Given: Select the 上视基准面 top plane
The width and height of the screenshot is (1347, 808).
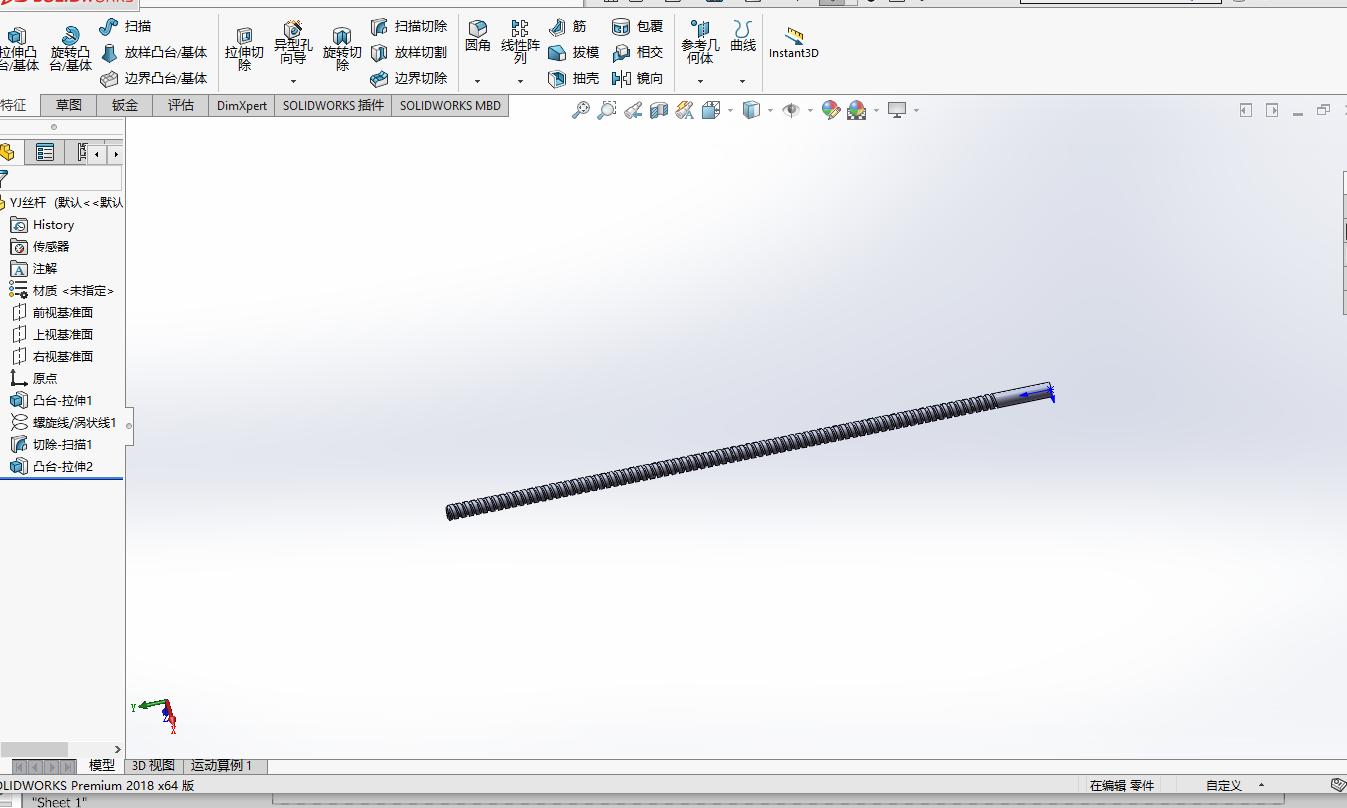Looking at the screenshot, I should click(x=51, y=335).
